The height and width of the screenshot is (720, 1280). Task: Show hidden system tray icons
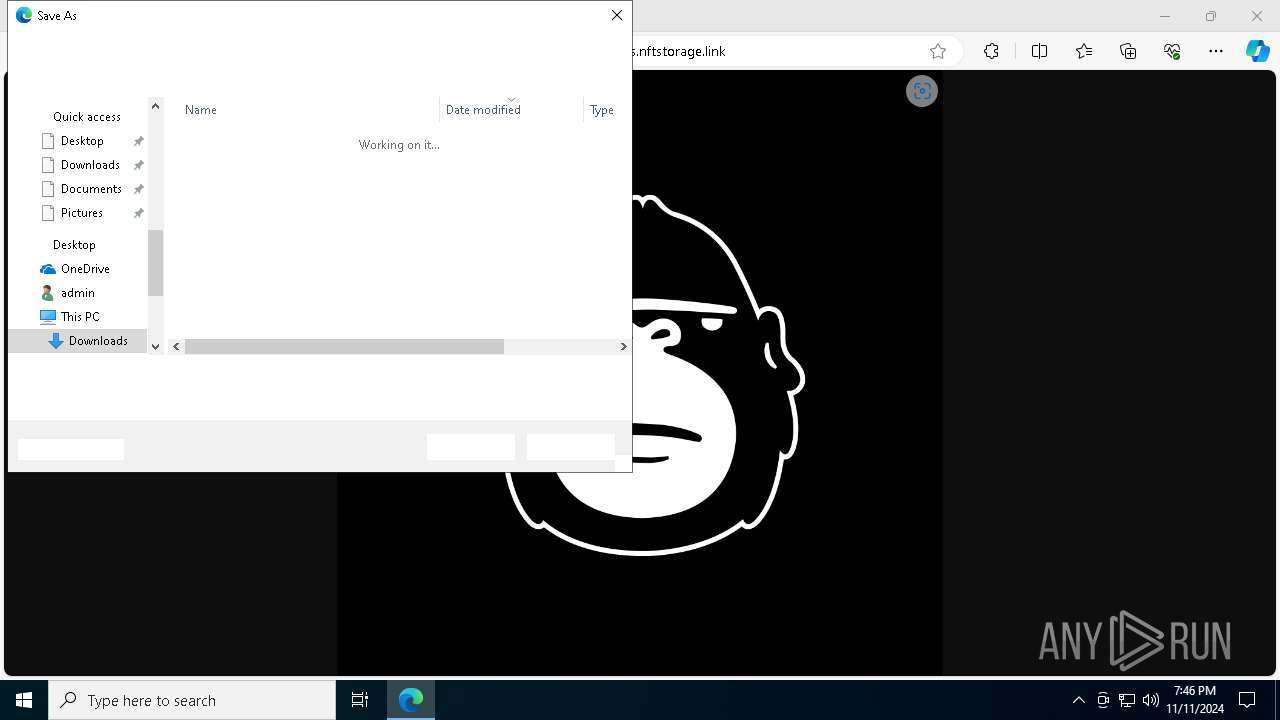click(x=1078, y=700)
